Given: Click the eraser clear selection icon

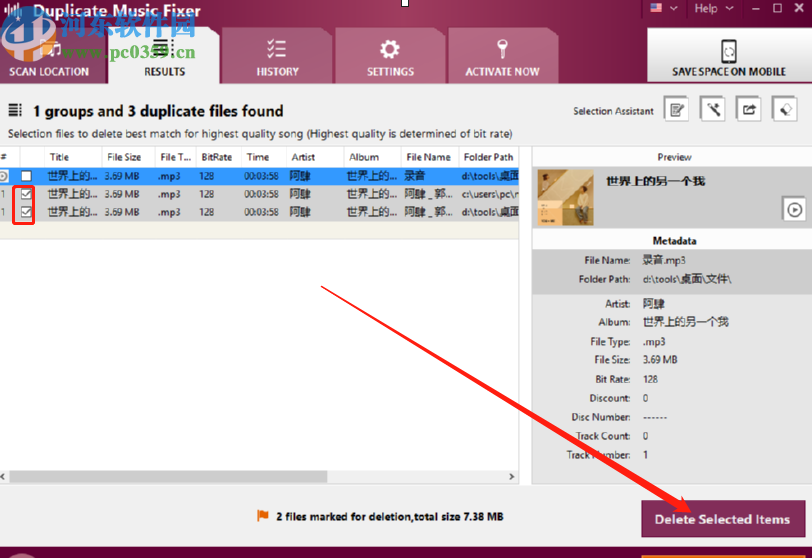Looking at the screenshot, I should pos(785,109).
